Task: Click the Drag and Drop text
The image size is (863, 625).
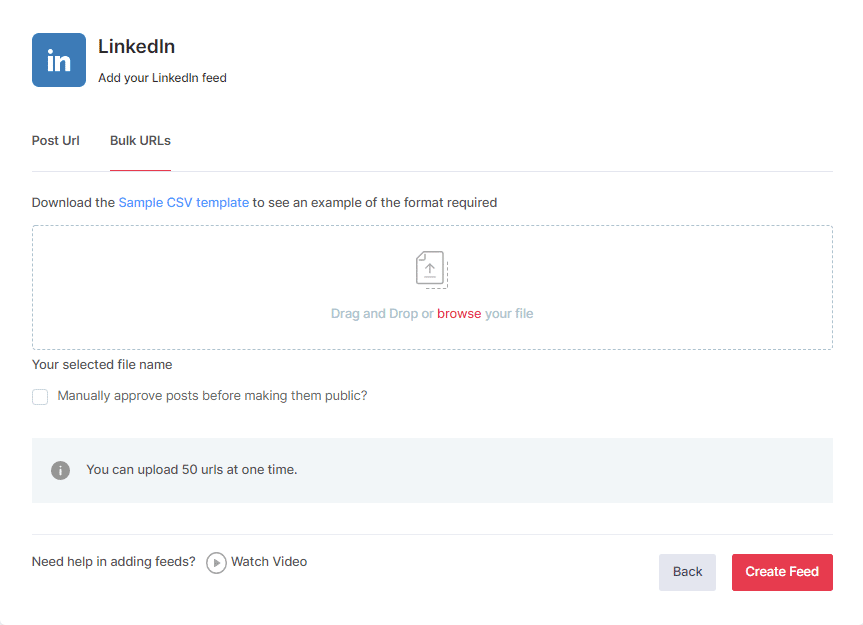Action: [x=375, y=314]
